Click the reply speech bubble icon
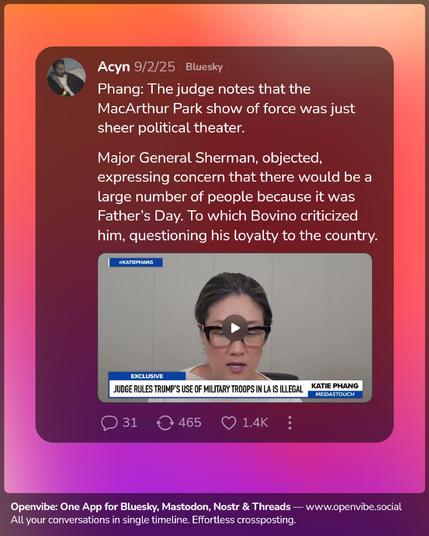 (109, 423)
